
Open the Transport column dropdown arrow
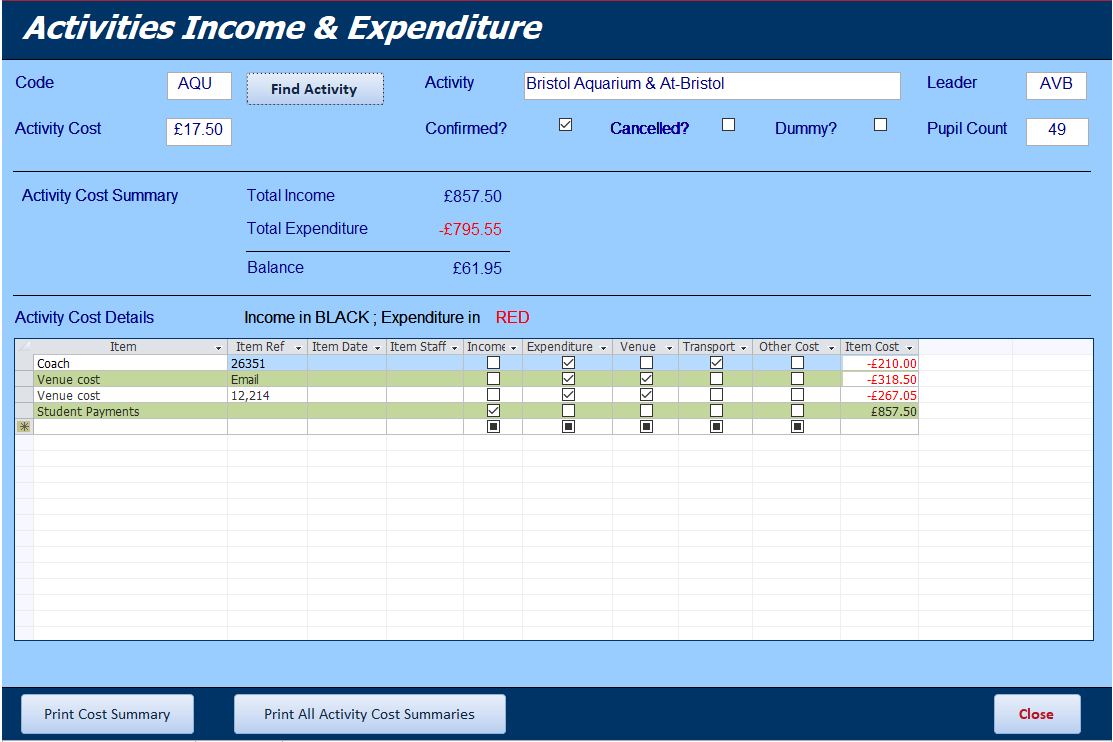click(x=744, y=347)
